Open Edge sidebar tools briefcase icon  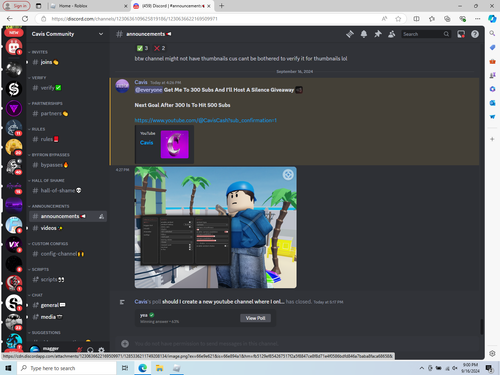[x=492, y=61]
